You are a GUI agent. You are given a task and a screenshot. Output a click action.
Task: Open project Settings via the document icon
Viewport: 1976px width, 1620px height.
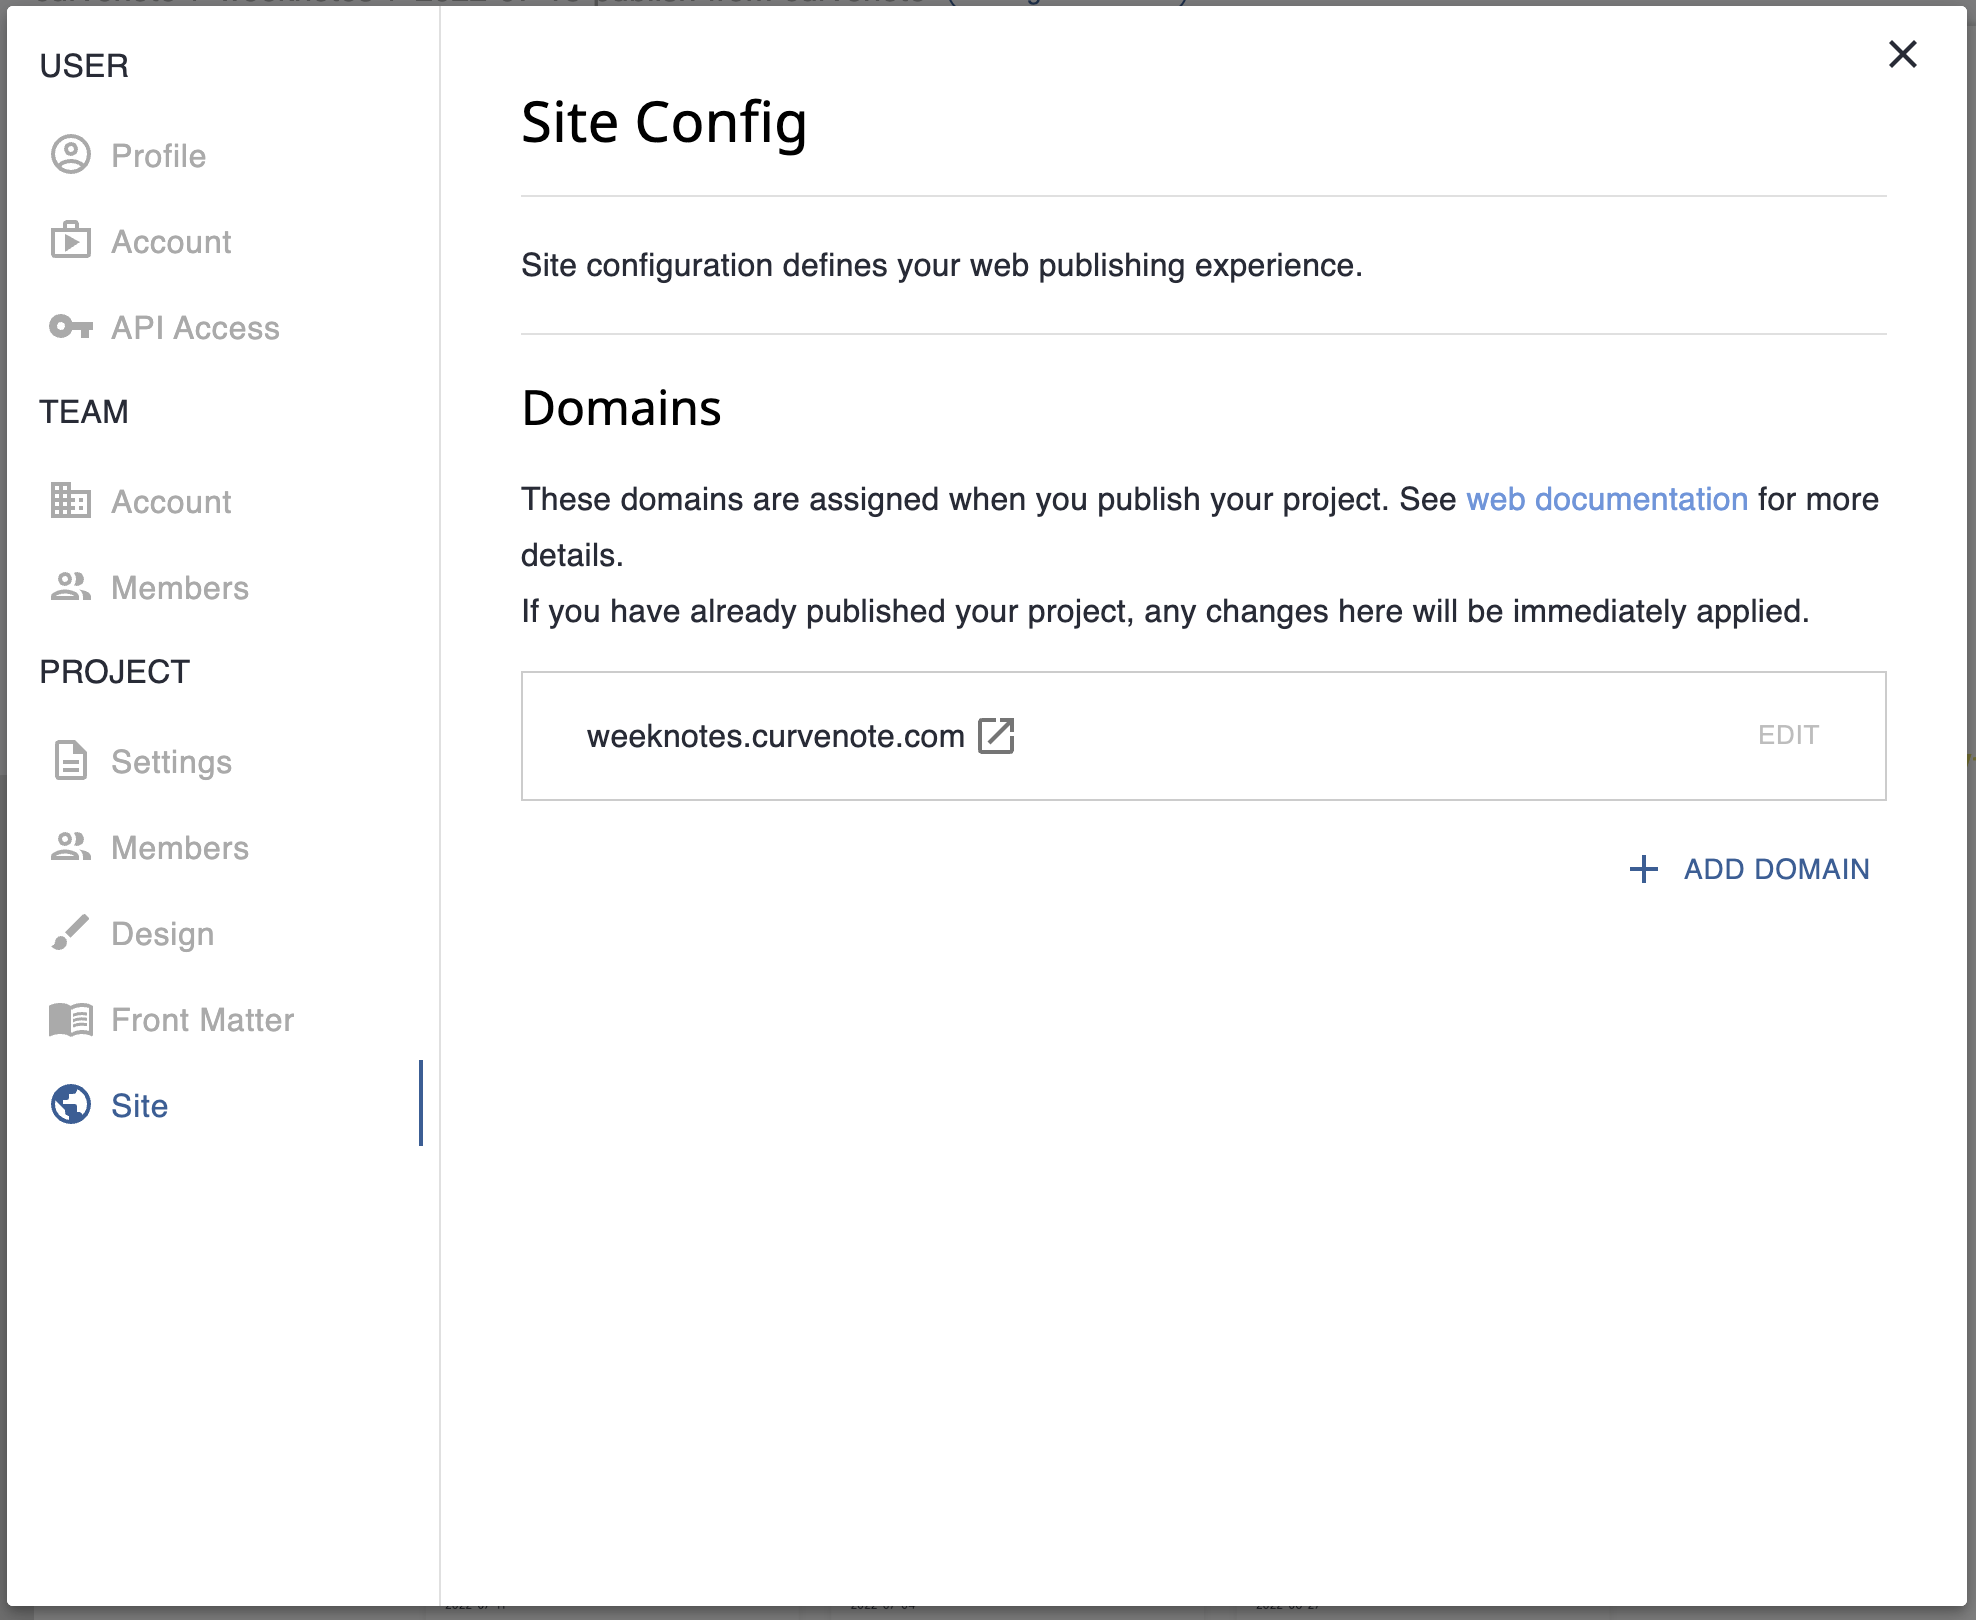click(x=72, y=761)
